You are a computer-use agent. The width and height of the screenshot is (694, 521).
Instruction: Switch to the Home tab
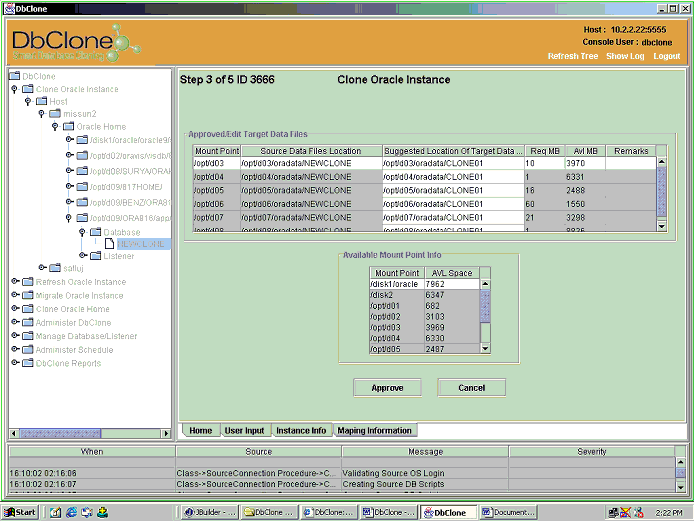pyautogui.click(x=200, y=430)
